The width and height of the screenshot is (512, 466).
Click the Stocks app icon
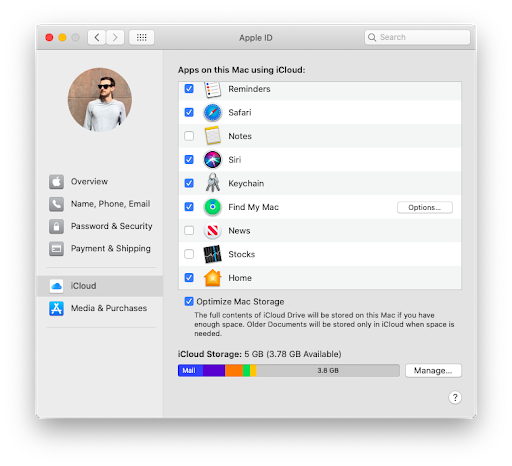coord(212,254)
